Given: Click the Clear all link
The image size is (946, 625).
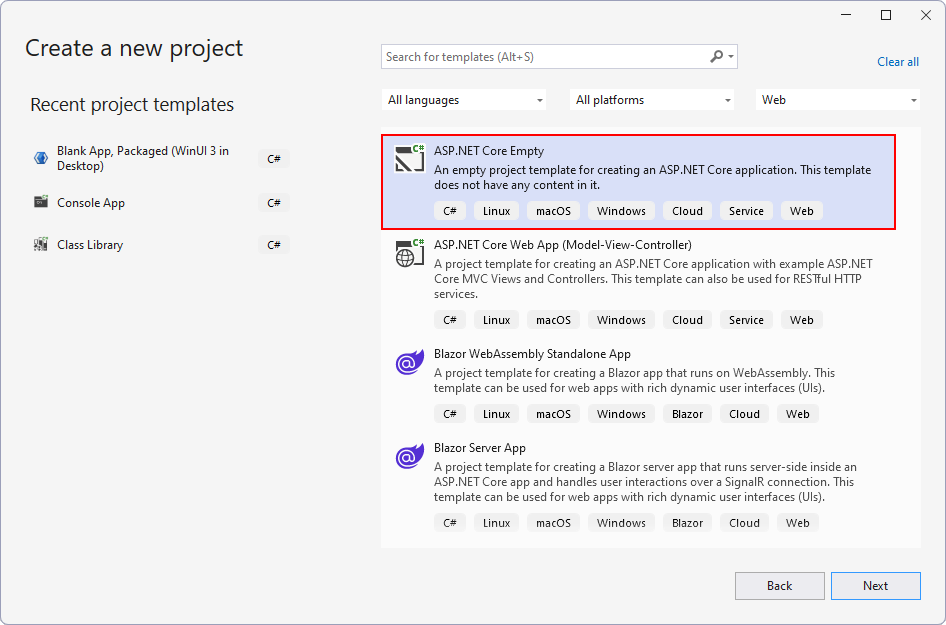Looking at the screenshot, I should click(x=897, y=61).
